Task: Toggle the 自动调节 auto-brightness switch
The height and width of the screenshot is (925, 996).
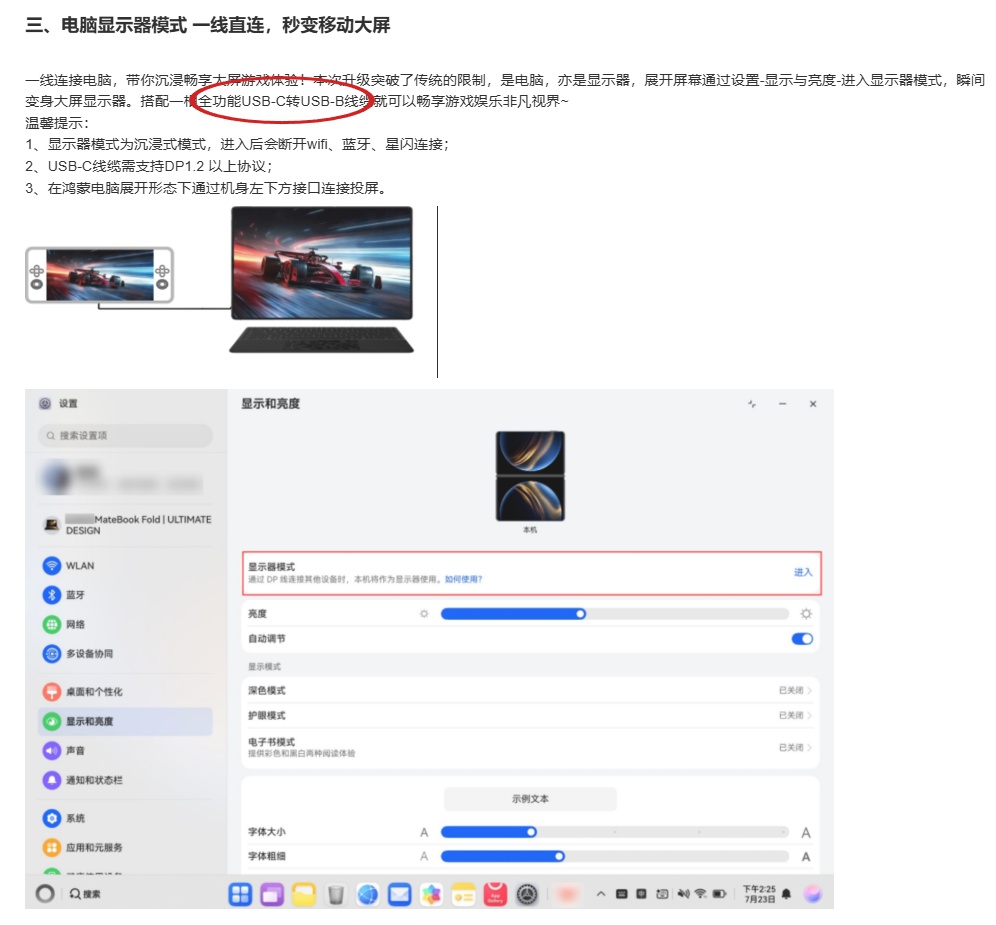Action: [802, 639]
